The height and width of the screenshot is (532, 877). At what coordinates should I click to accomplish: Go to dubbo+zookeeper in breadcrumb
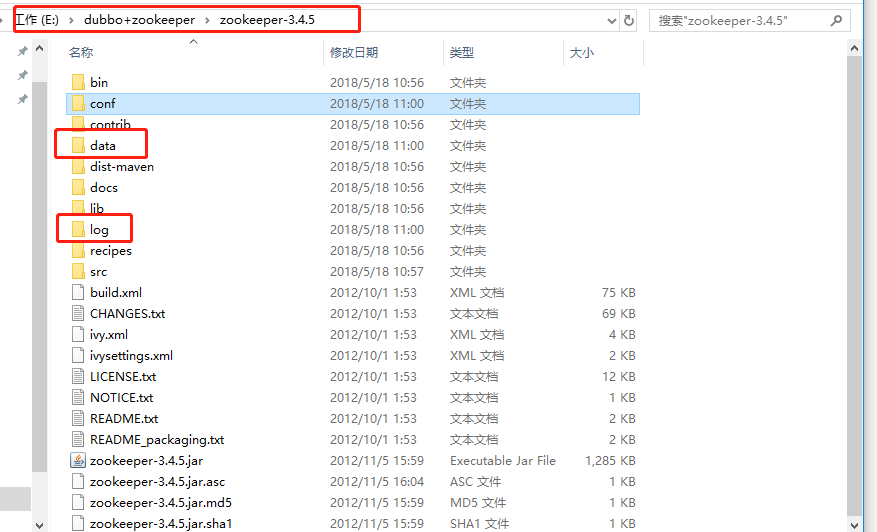[x=139, y=20]
